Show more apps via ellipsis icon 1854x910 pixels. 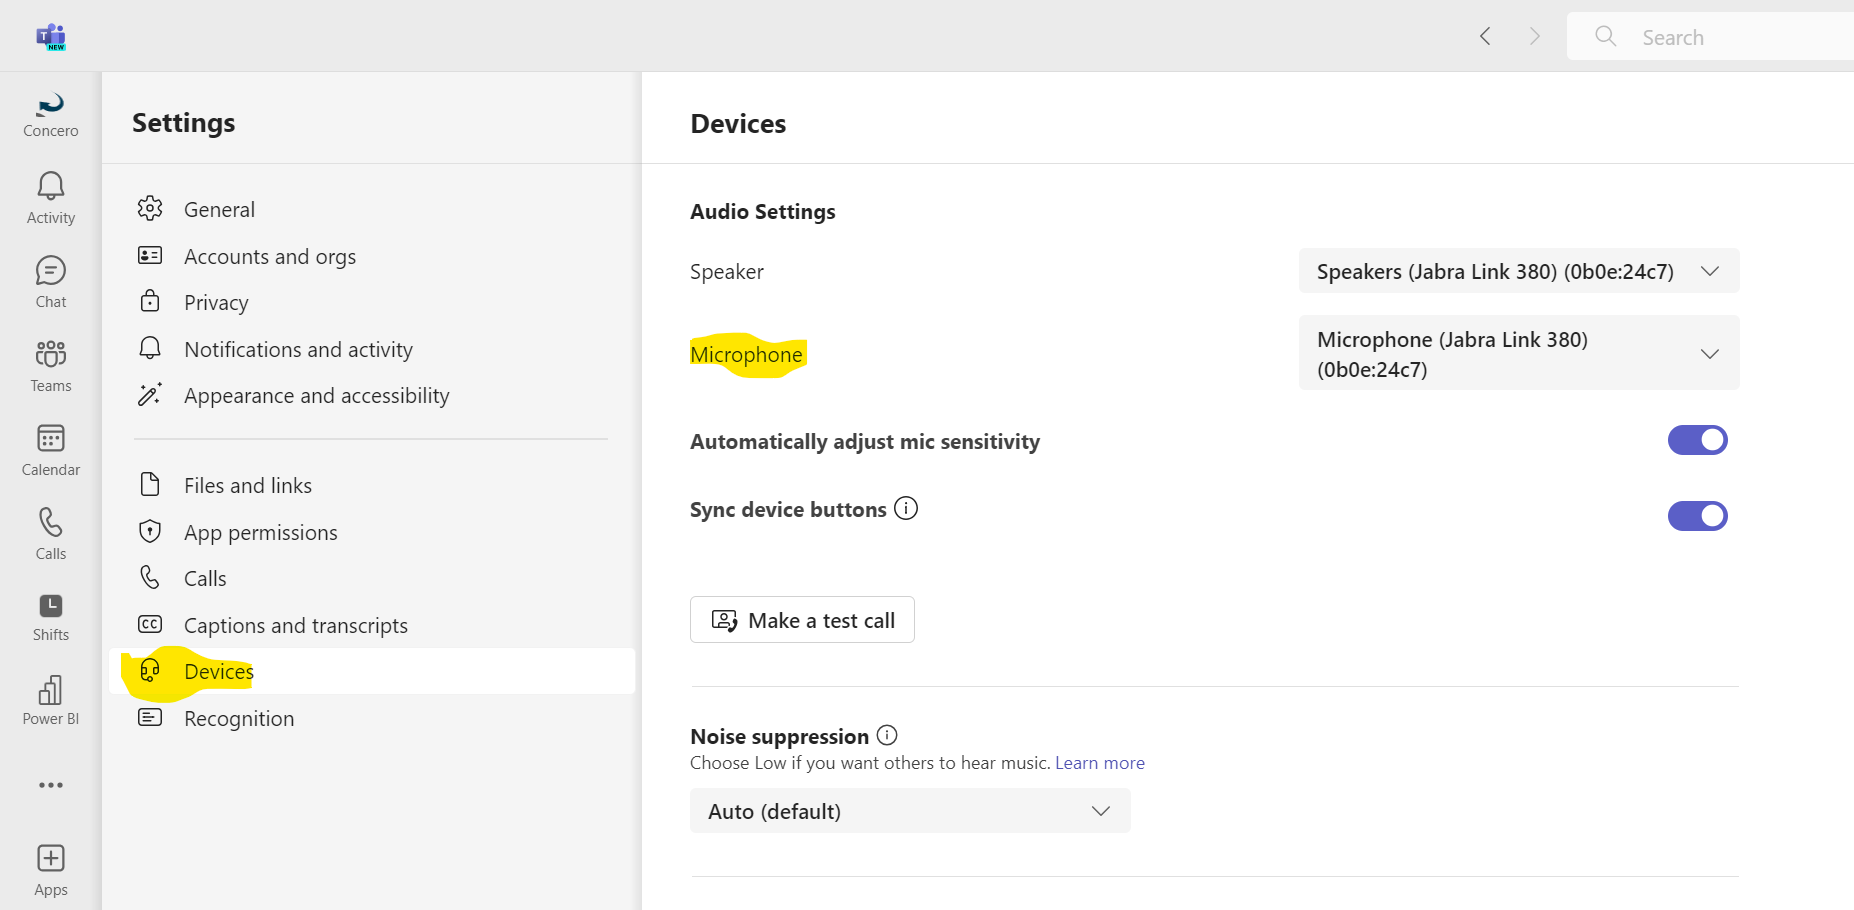pyautogui.click(x=51, y=785)
